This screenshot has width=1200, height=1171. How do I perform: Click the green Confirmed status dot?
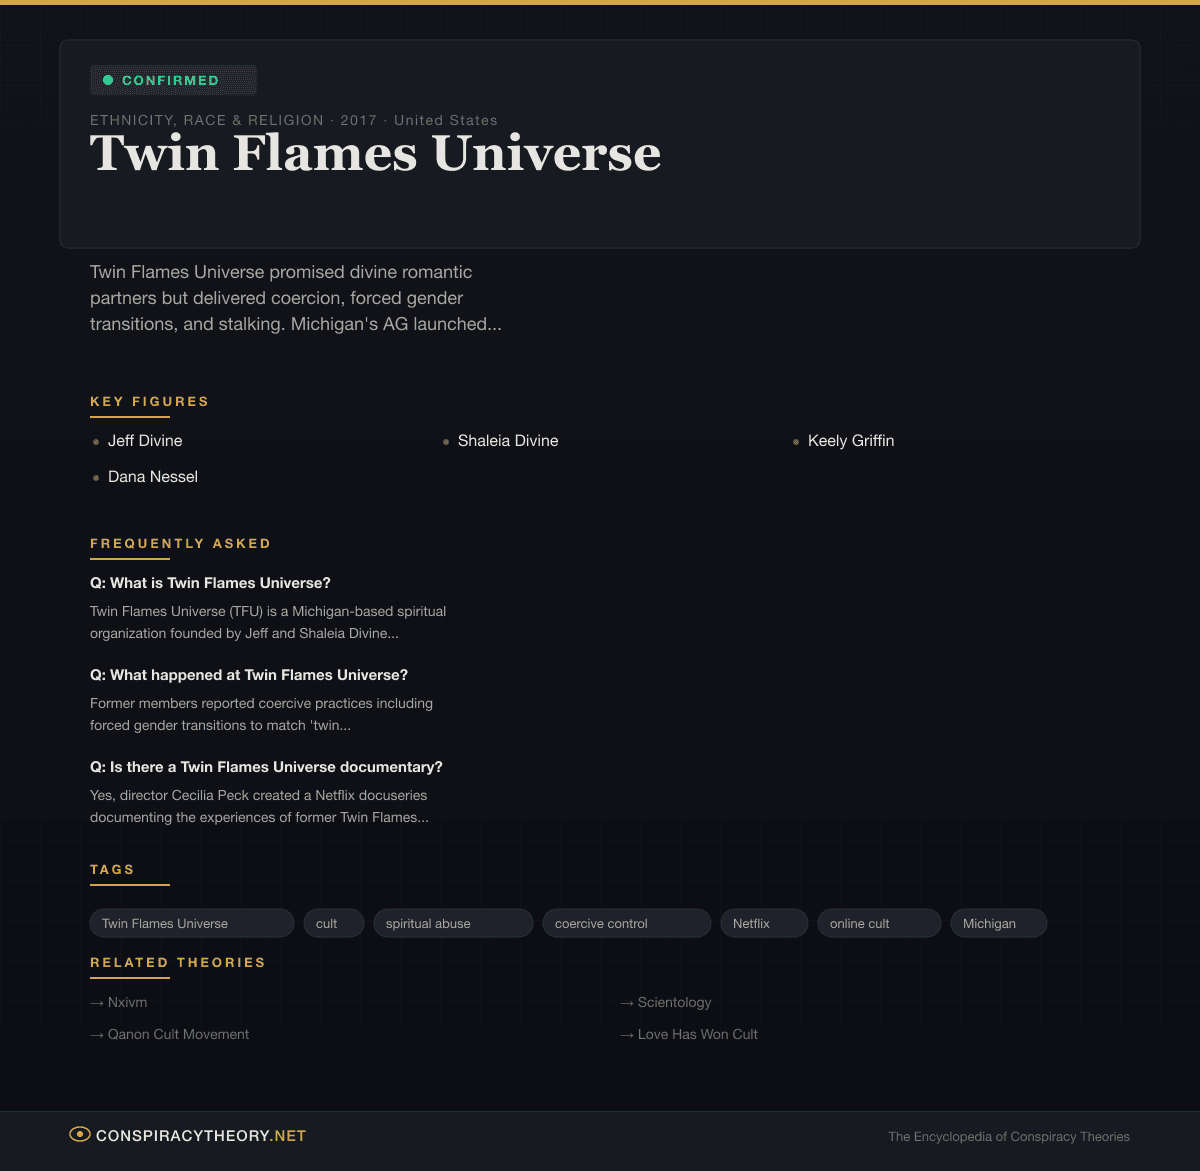pos(108,80)
